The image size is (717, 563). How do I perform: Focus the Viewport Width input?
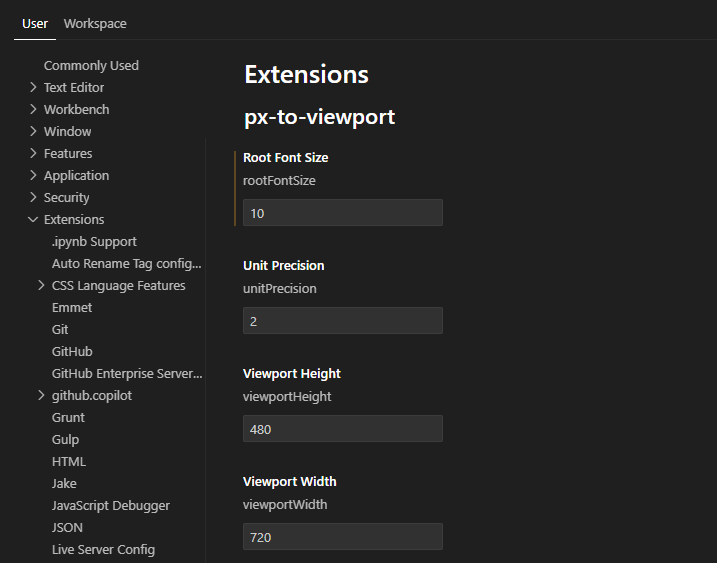tap(342, 536)
